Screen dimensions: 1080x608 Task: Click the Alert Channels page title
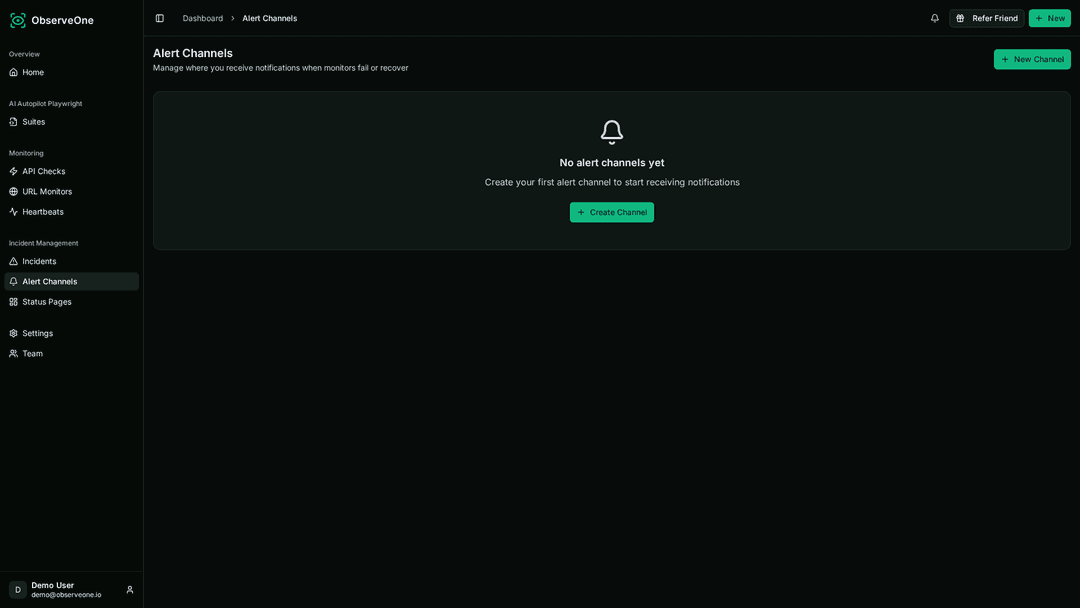click(193, 53)
